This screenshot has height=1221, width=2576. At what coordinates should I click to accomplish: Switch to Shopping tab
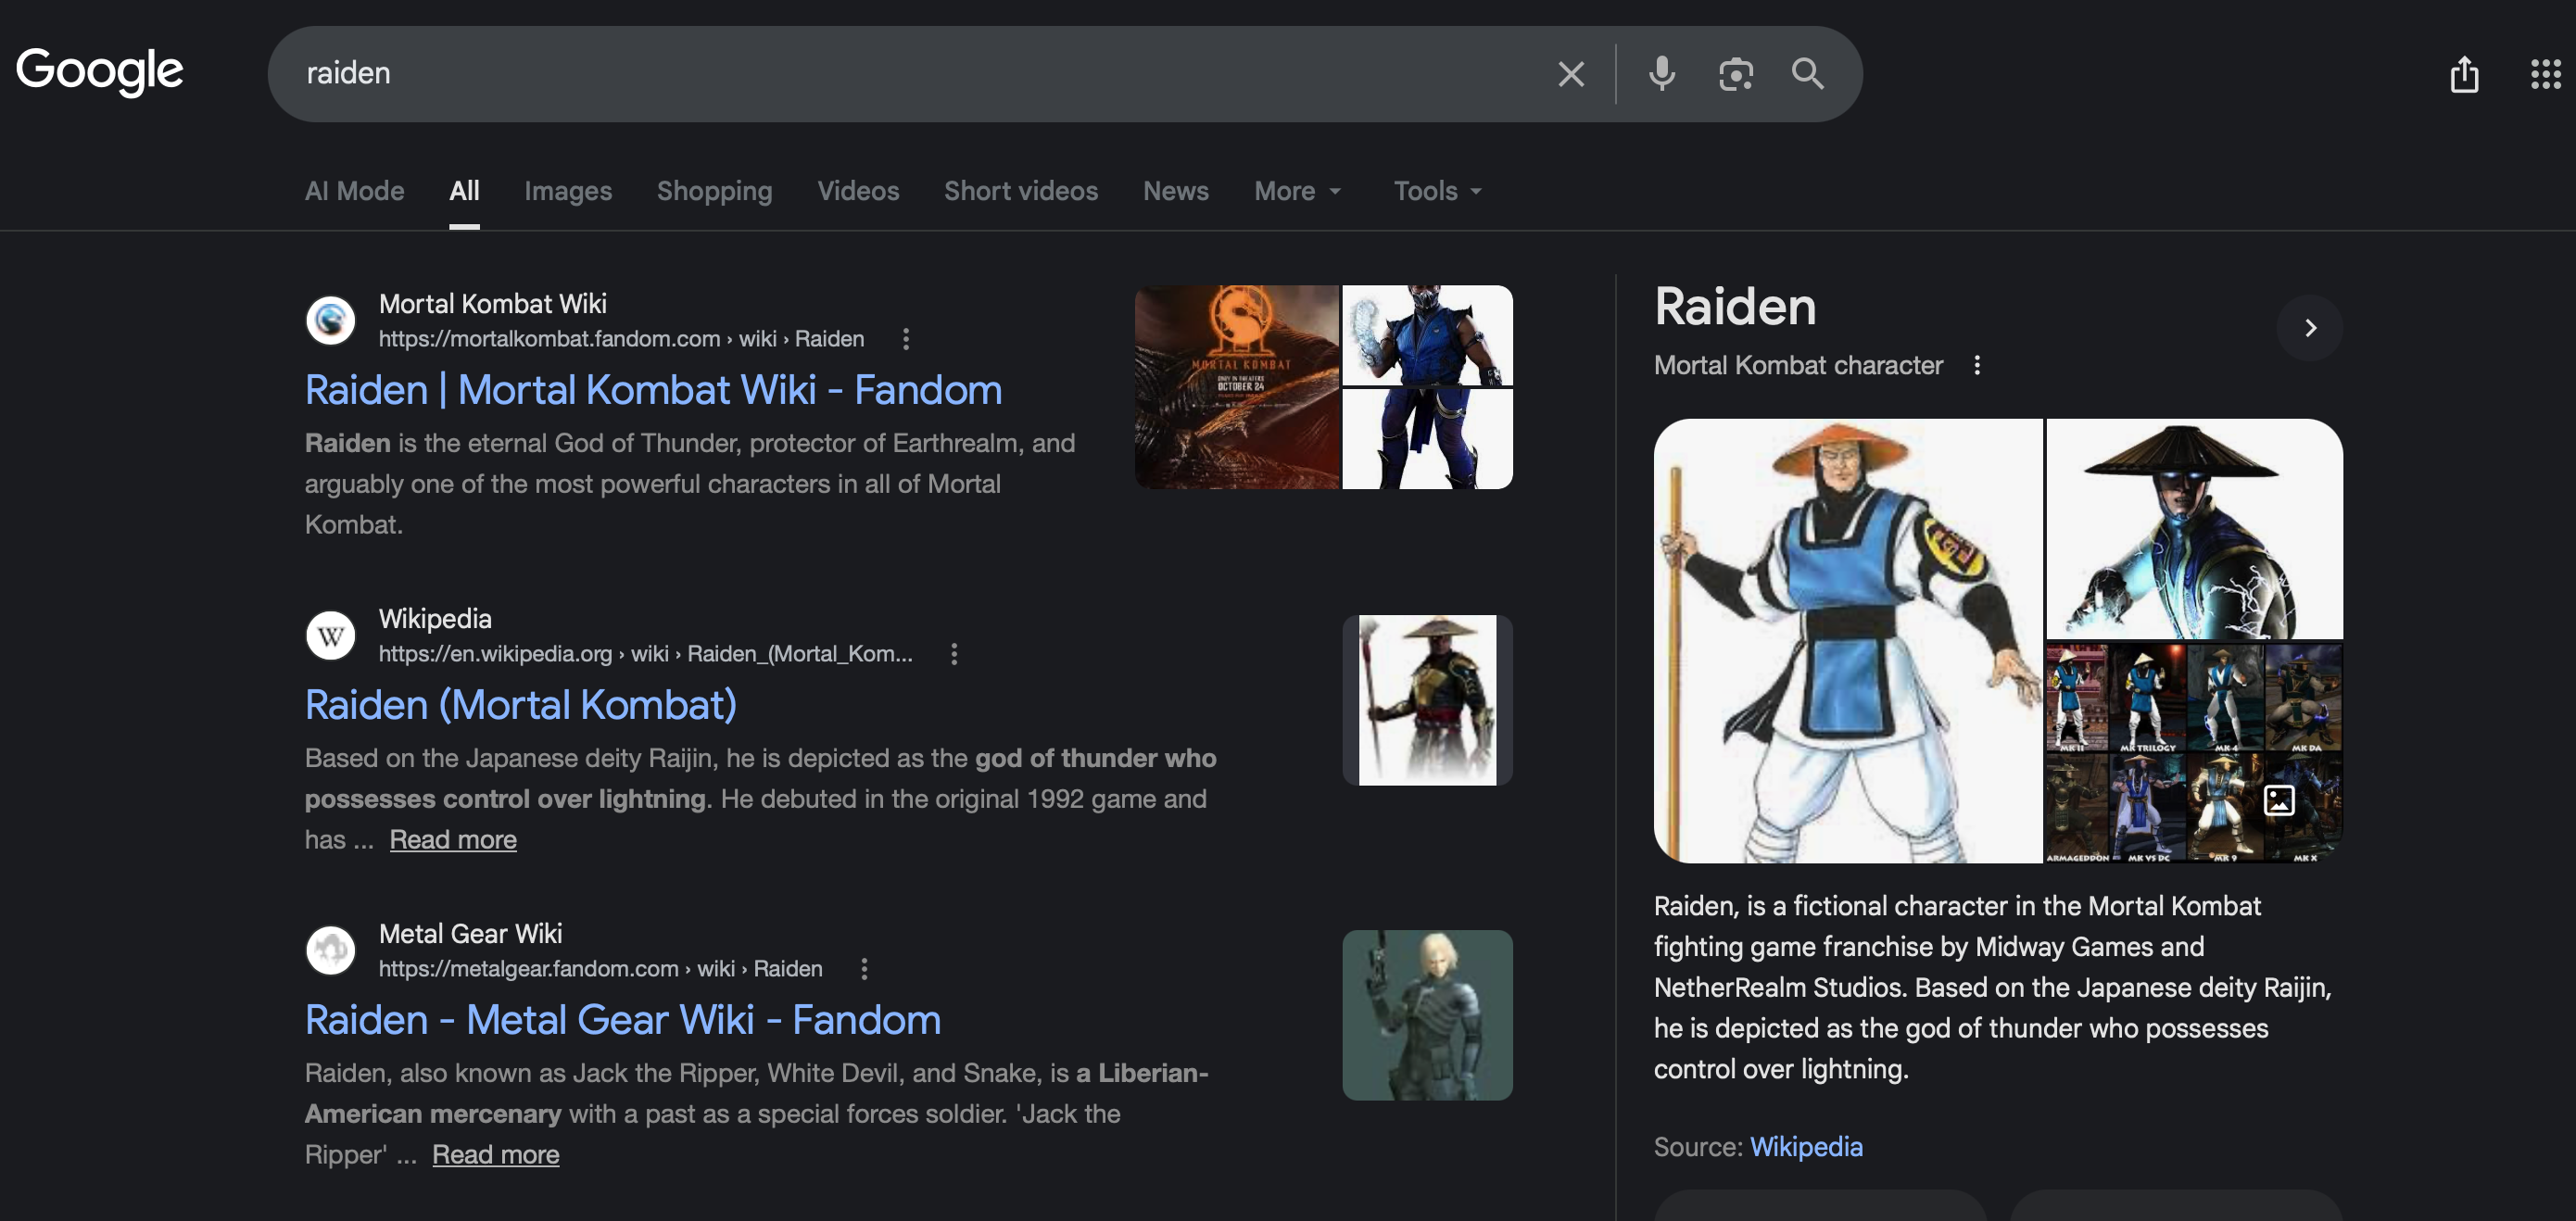[715, 191]
